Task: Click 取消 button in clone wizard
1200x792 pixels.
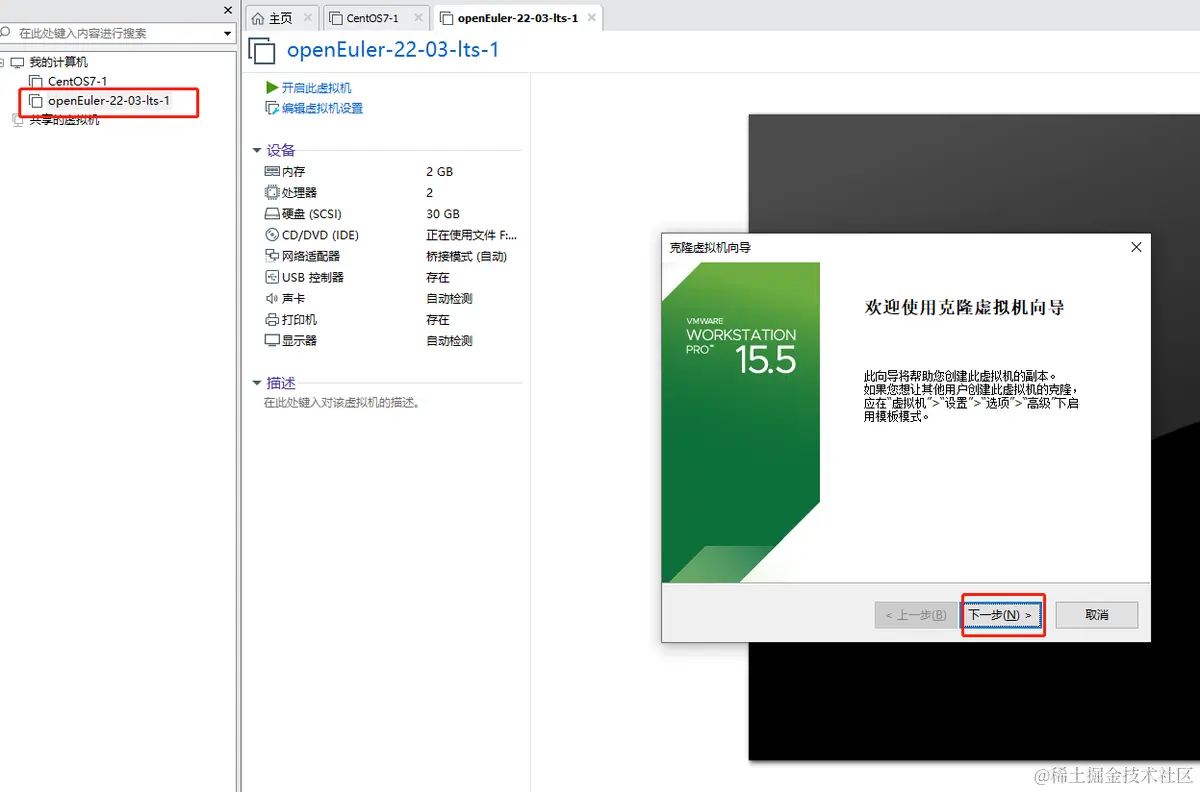Action: (1097, 615)
